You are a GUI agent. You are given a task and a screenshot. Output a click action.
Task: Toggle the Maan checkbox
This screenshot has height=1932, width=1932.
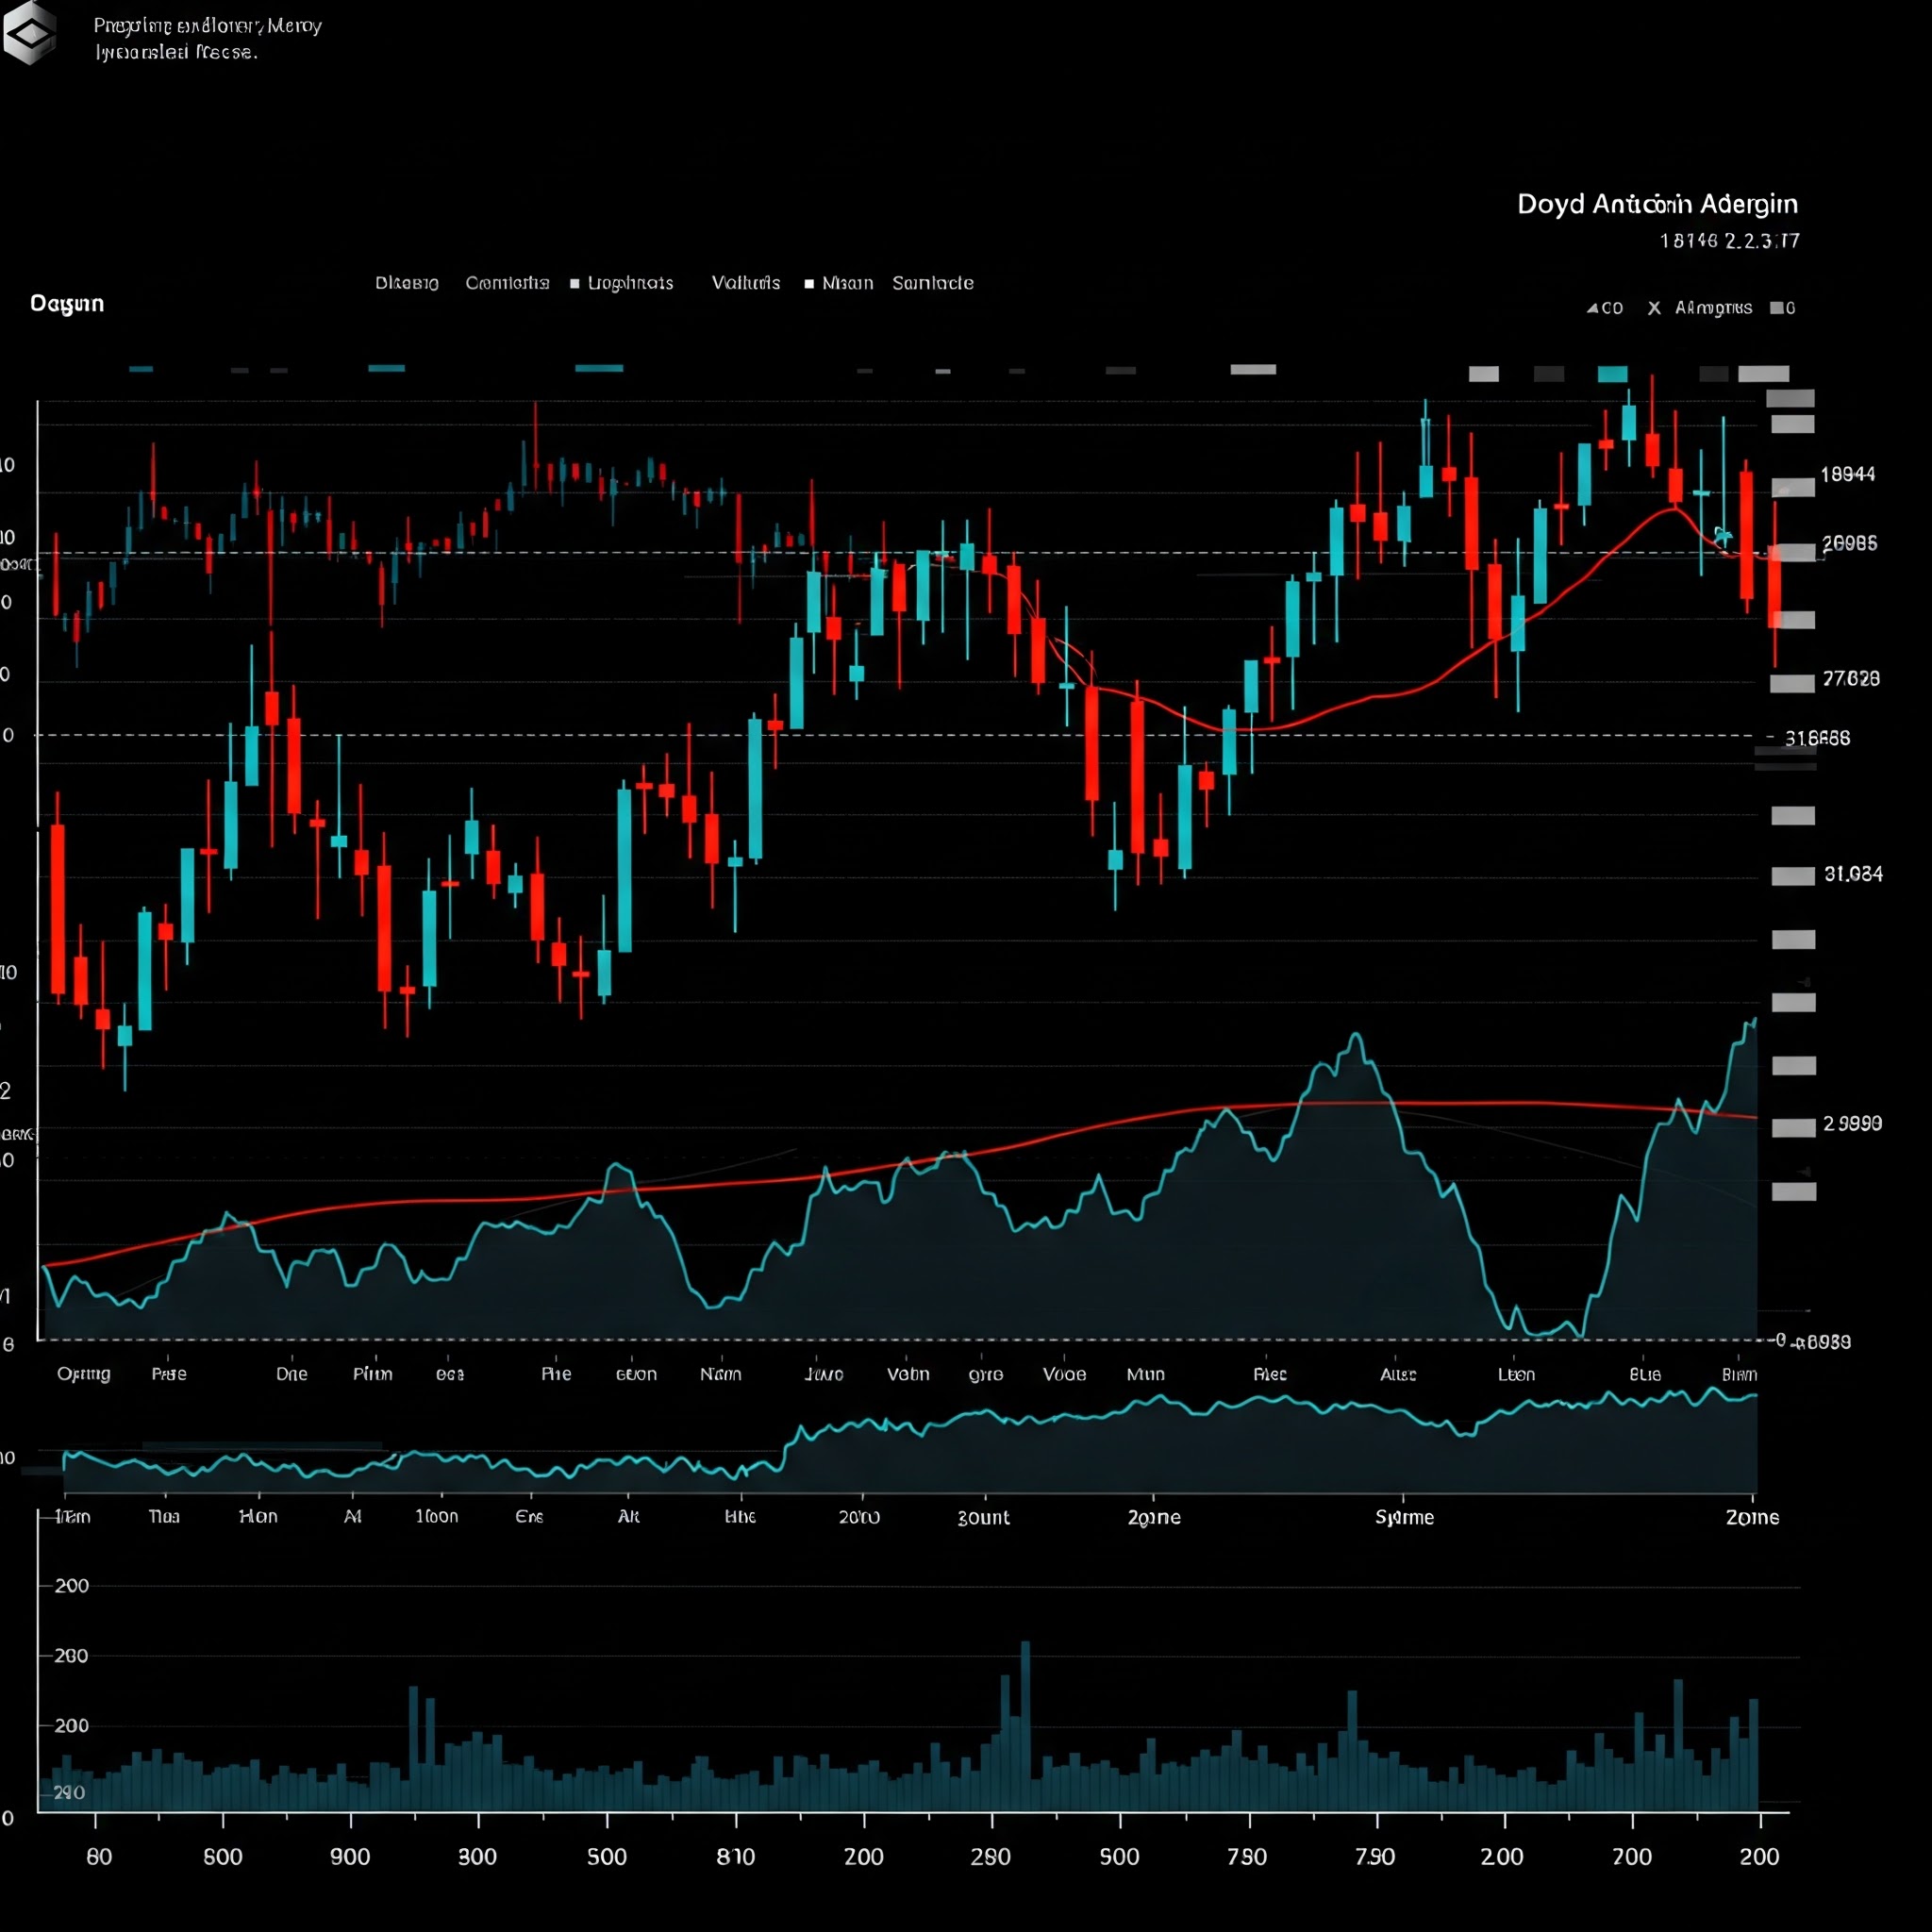pyautogui.click(x=809, y=284)
